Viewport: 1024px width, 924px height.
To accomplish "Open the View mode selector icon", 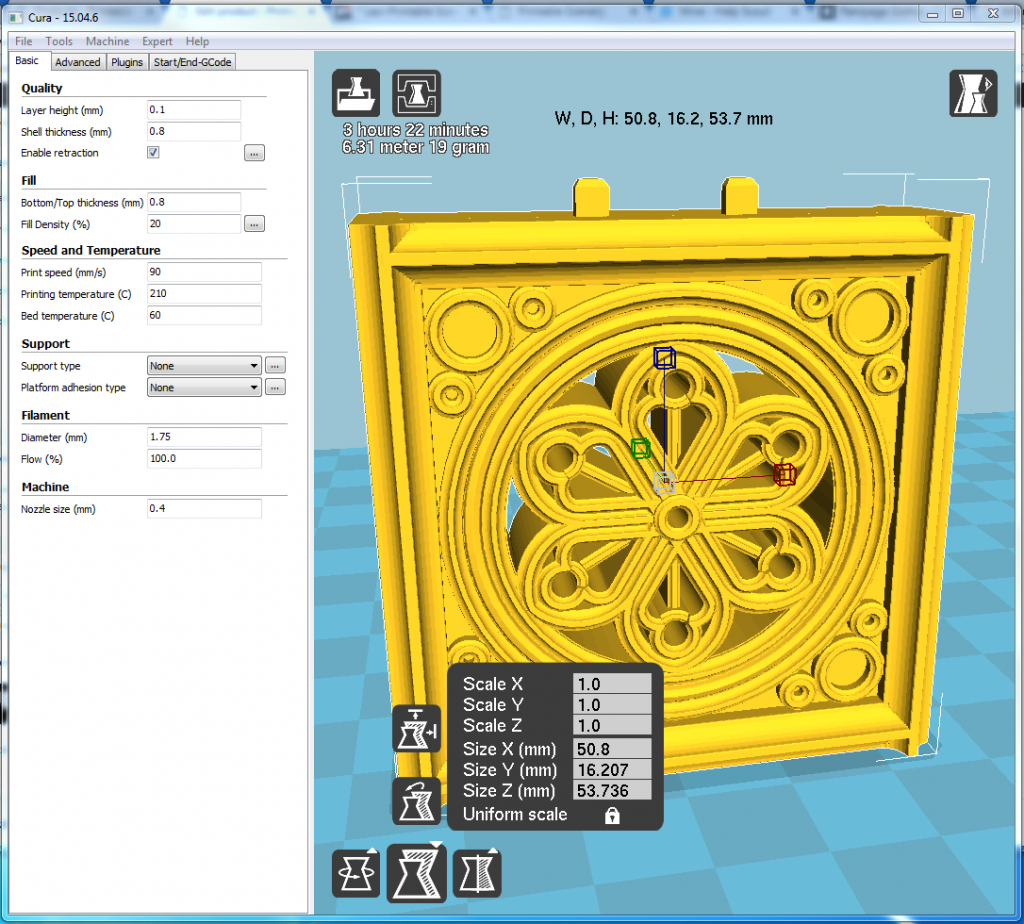I will coord(973,92).
